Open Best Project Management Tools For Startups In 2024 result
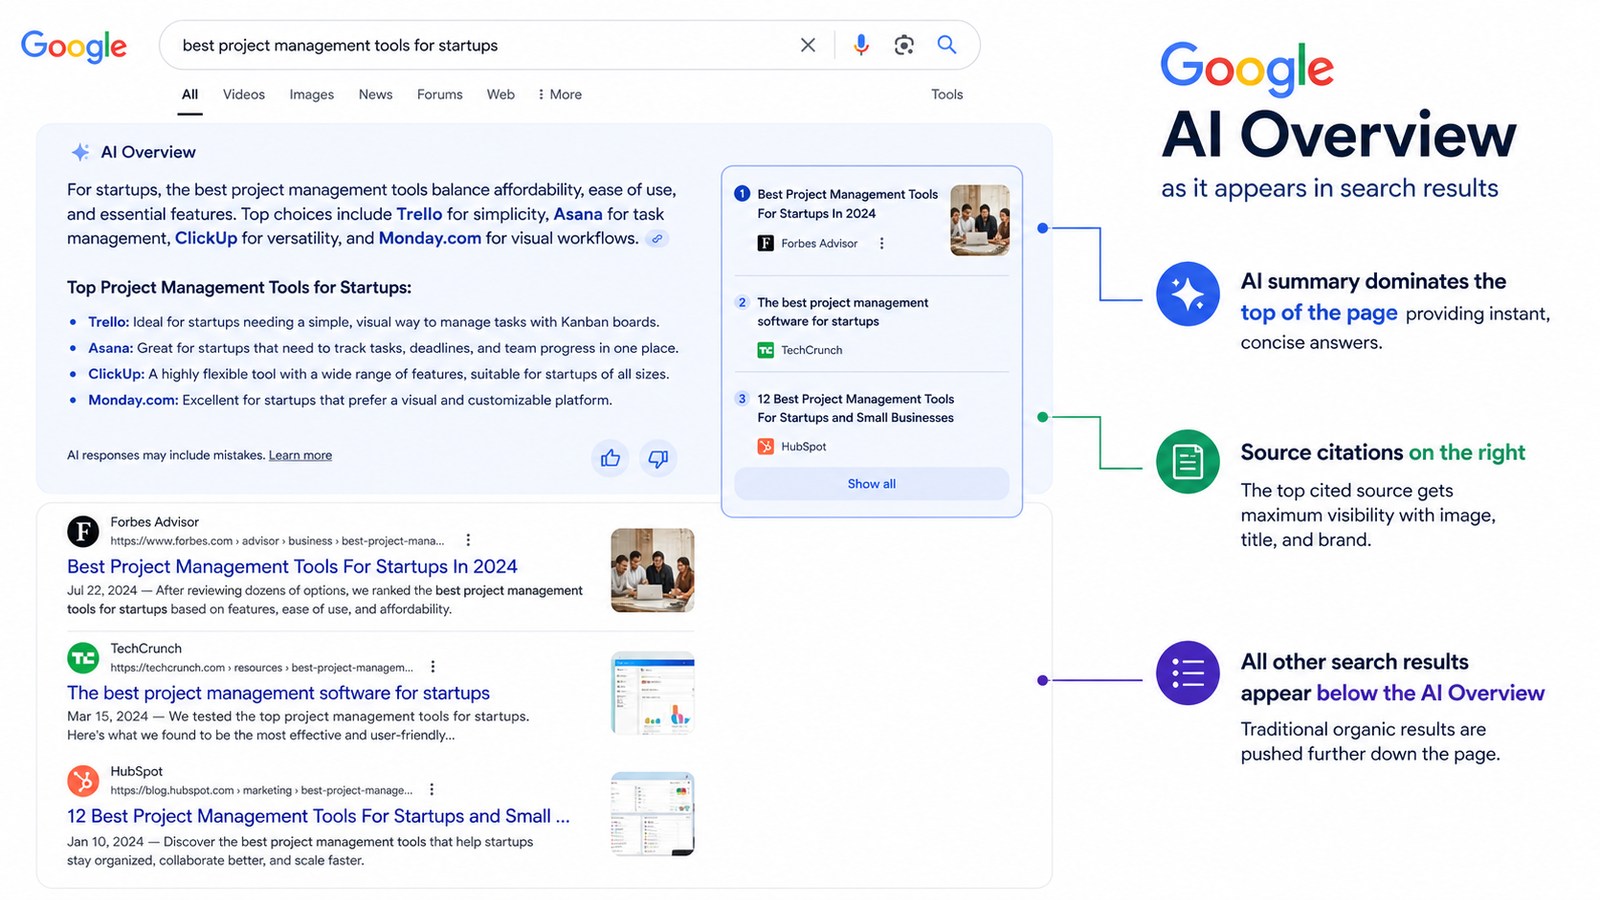 (292, 567)
